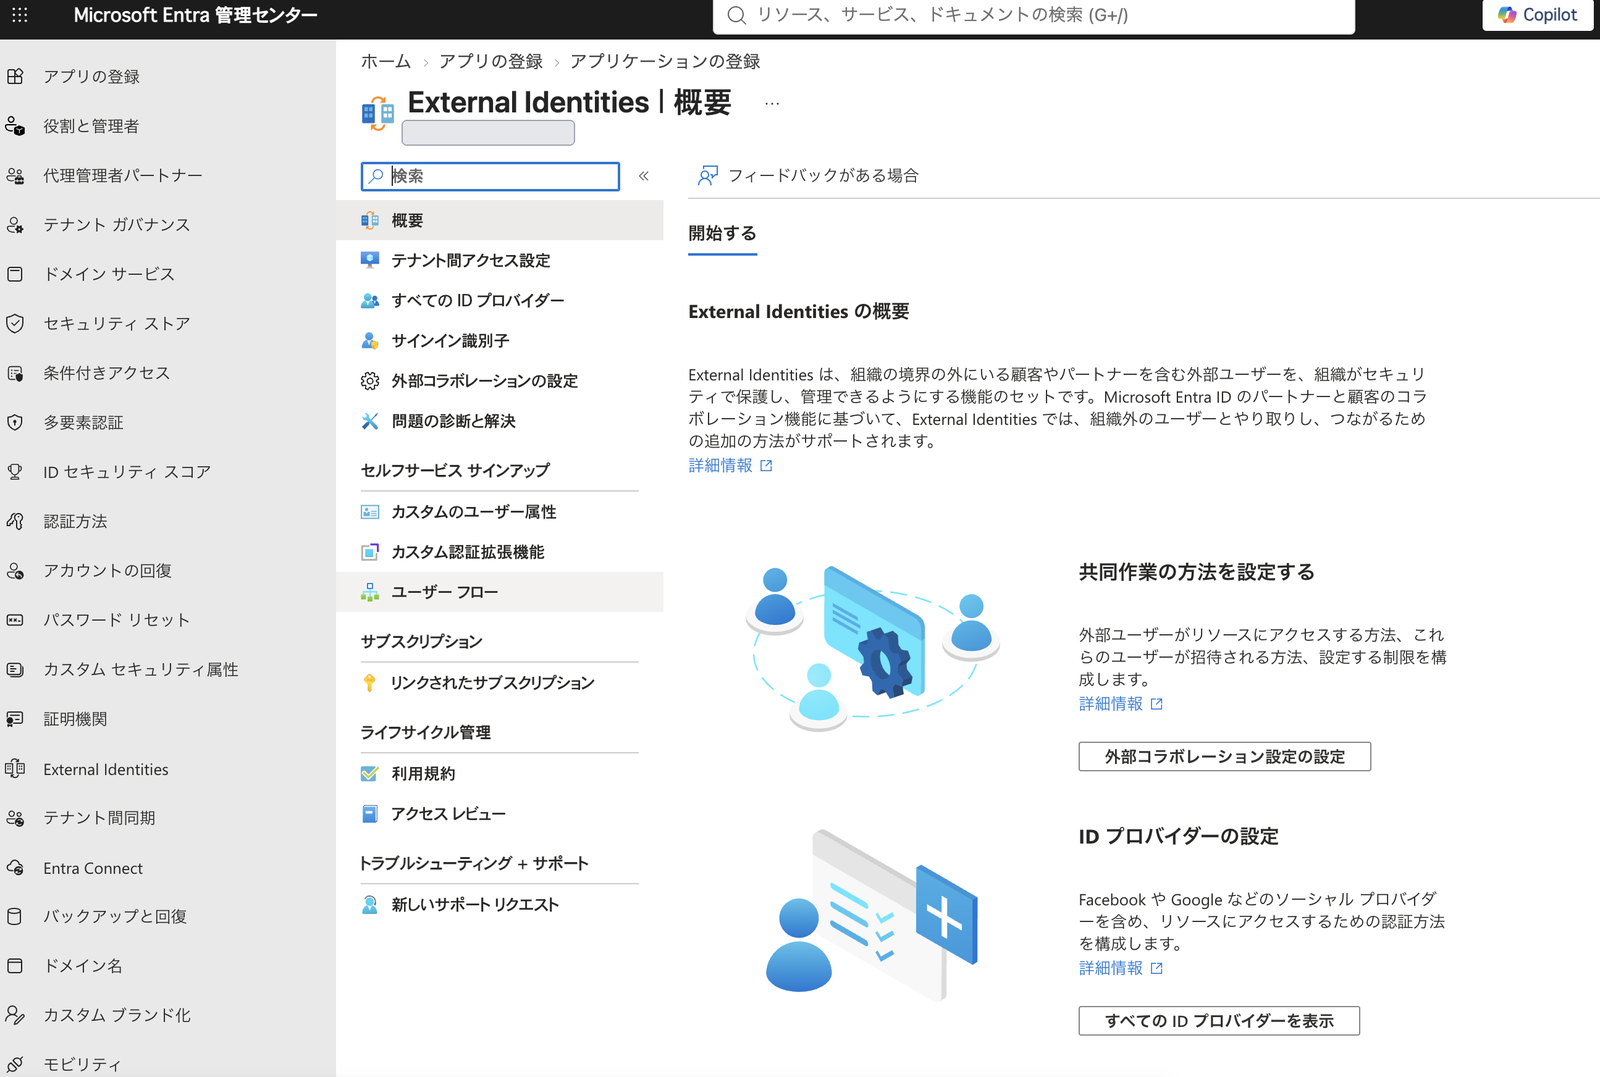Click the 役割と管理者 sidebar icon
Image resolution: width=1600 pixels, height=1077 pixels.
coord(15,126)
